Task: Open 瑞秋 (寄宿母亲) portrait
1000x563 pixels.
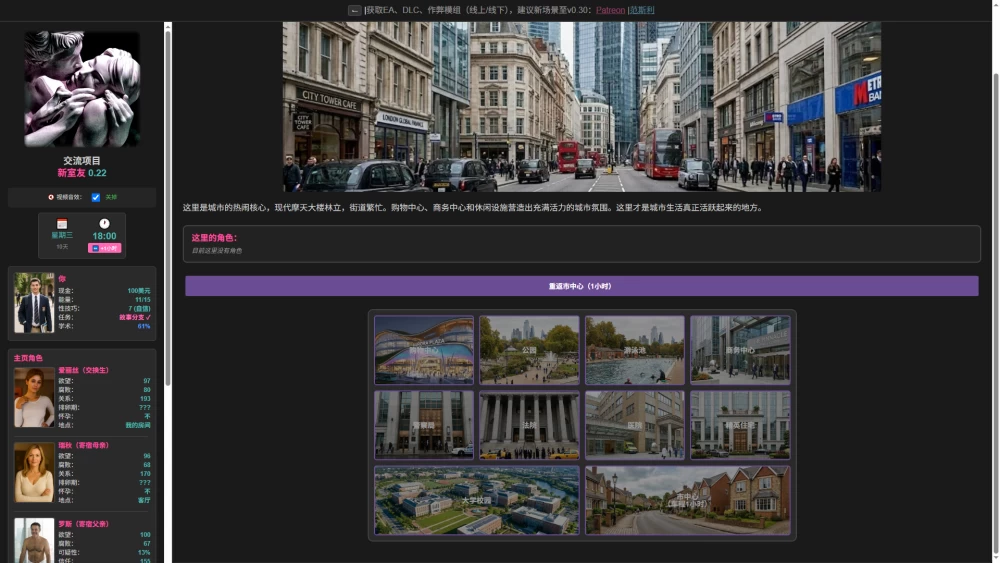Action: 34,472
